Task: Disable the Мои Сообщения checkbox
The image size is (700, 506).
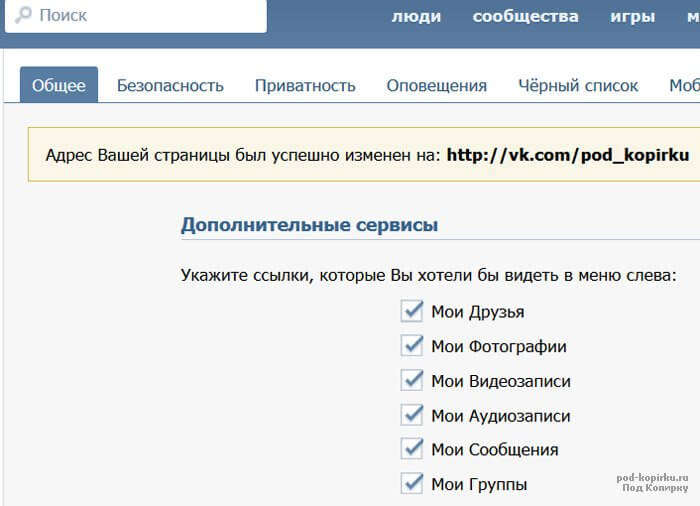Action: [412, 448]
